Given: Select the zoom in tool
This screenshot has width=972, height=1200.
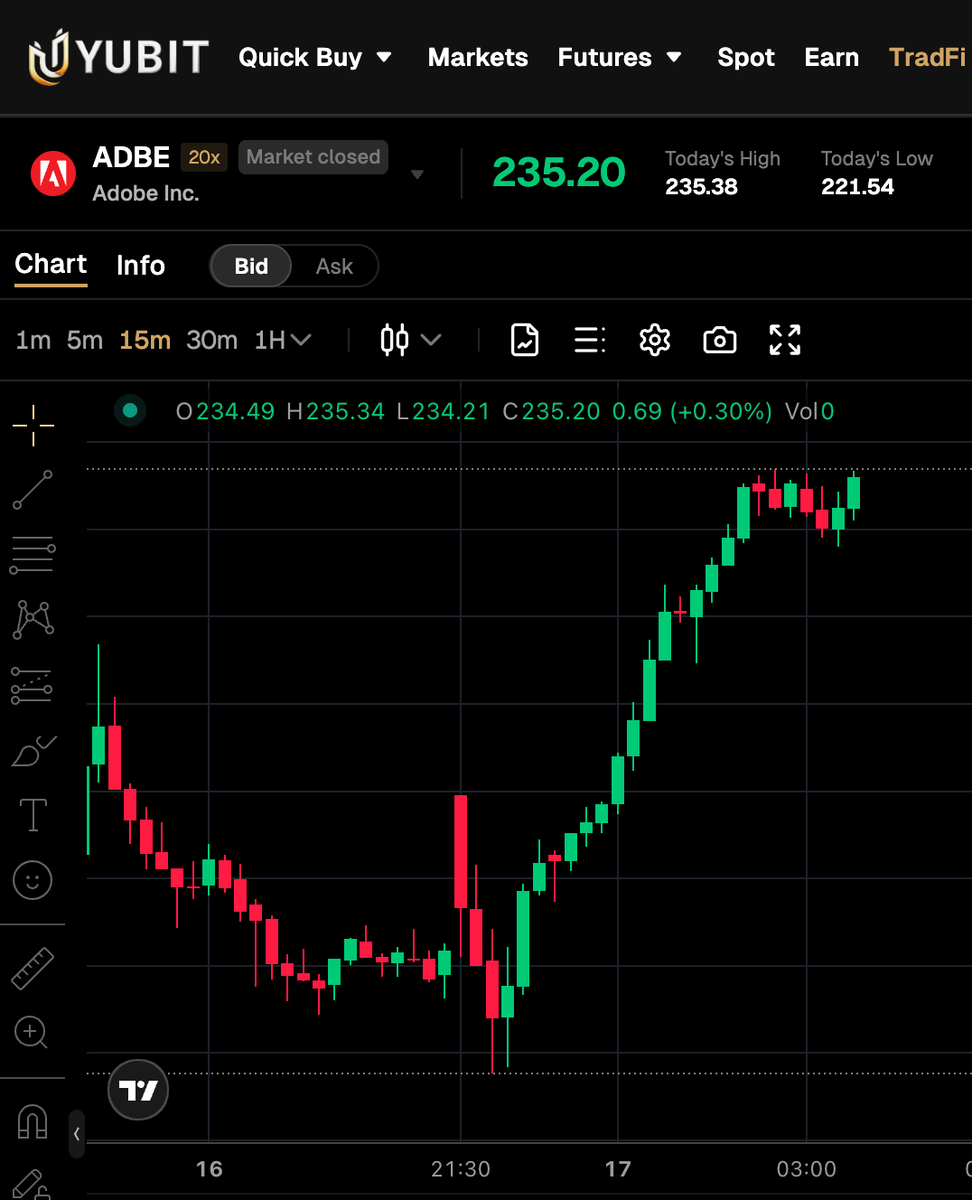Looking at the screenshot, I should click(x=32, y=1032).
